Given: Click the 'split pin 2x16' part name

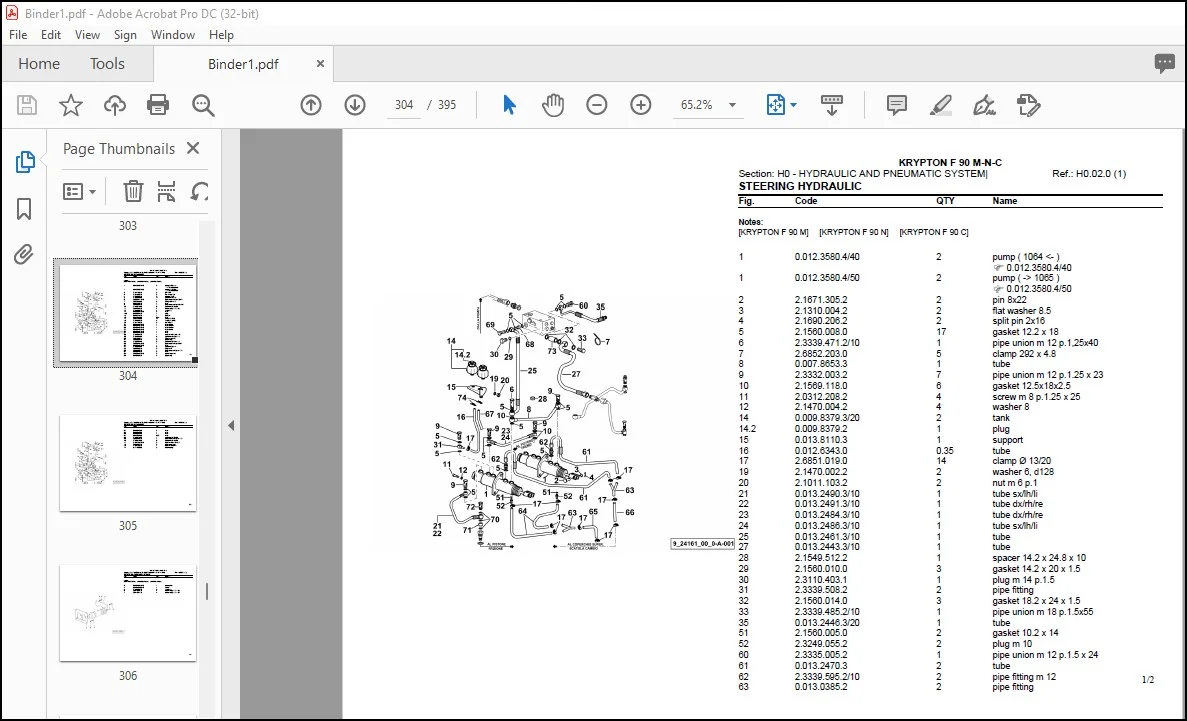Looking at the screenshot, I should [x=1018, y=321].
